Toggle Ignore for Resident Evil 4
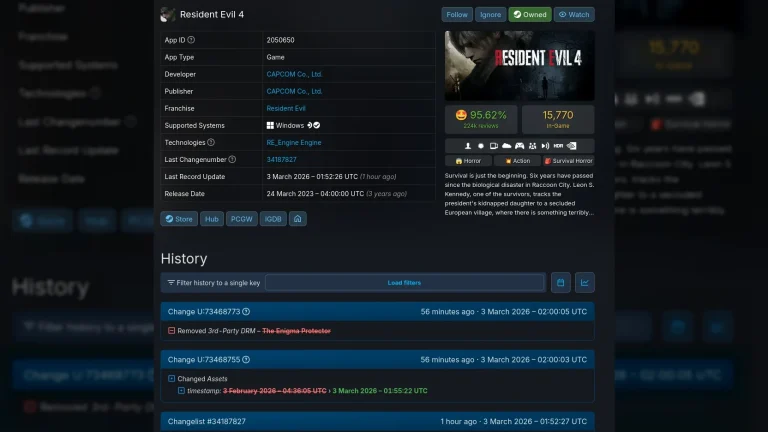Image resolution: width=768 pixels, height=432 pixels. pos(490,15)
